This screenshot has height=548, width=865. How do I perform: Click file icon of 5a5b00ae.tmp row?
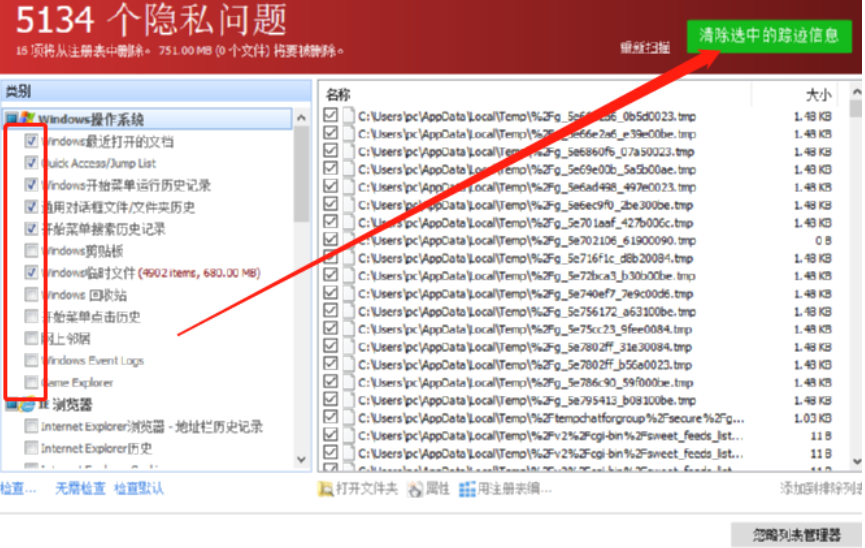coord(349,169)
